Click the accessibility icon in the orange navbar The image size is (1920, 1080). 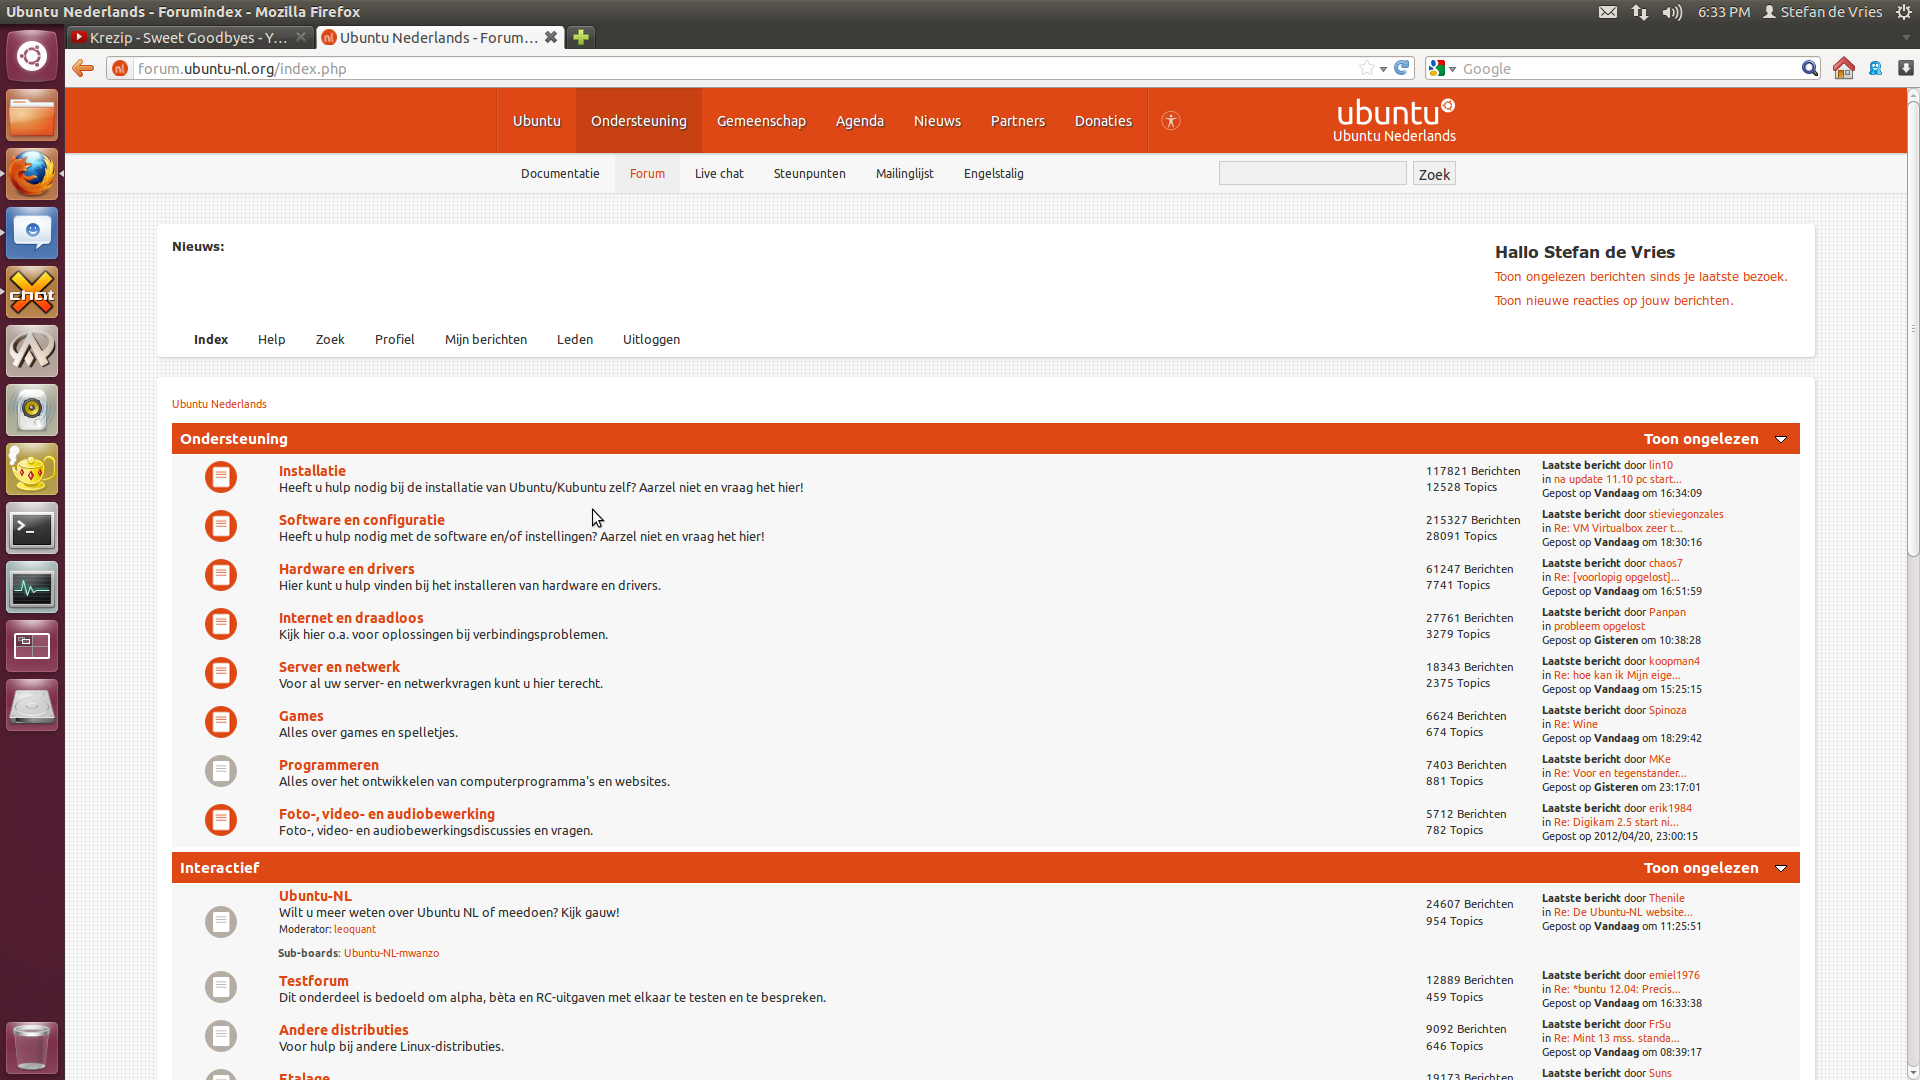[1171, 121]
